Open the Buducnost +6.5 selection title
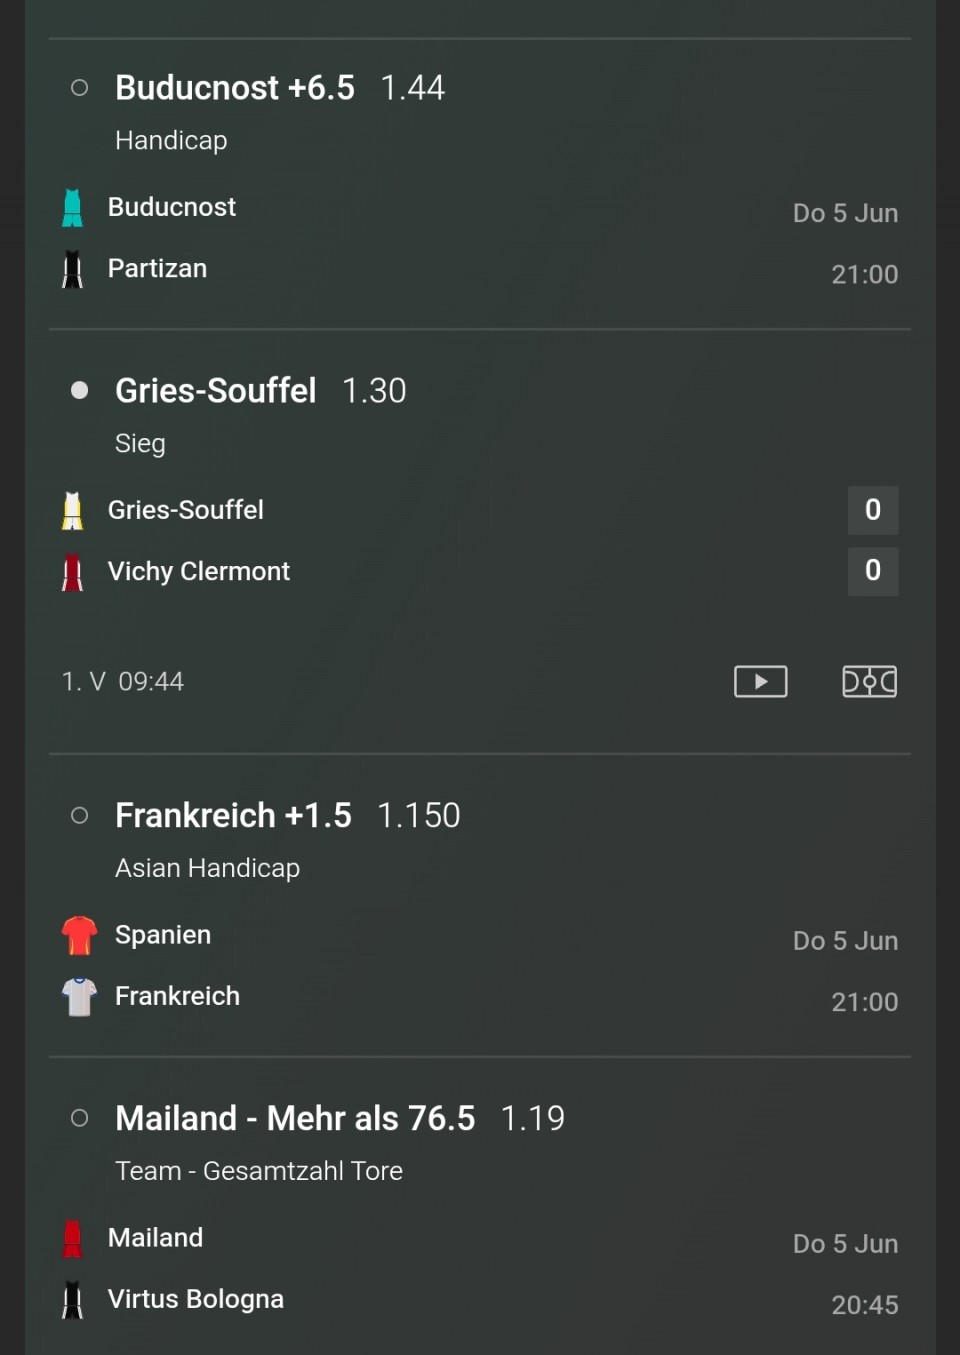The image size is (960, 1355). (235, 88)
